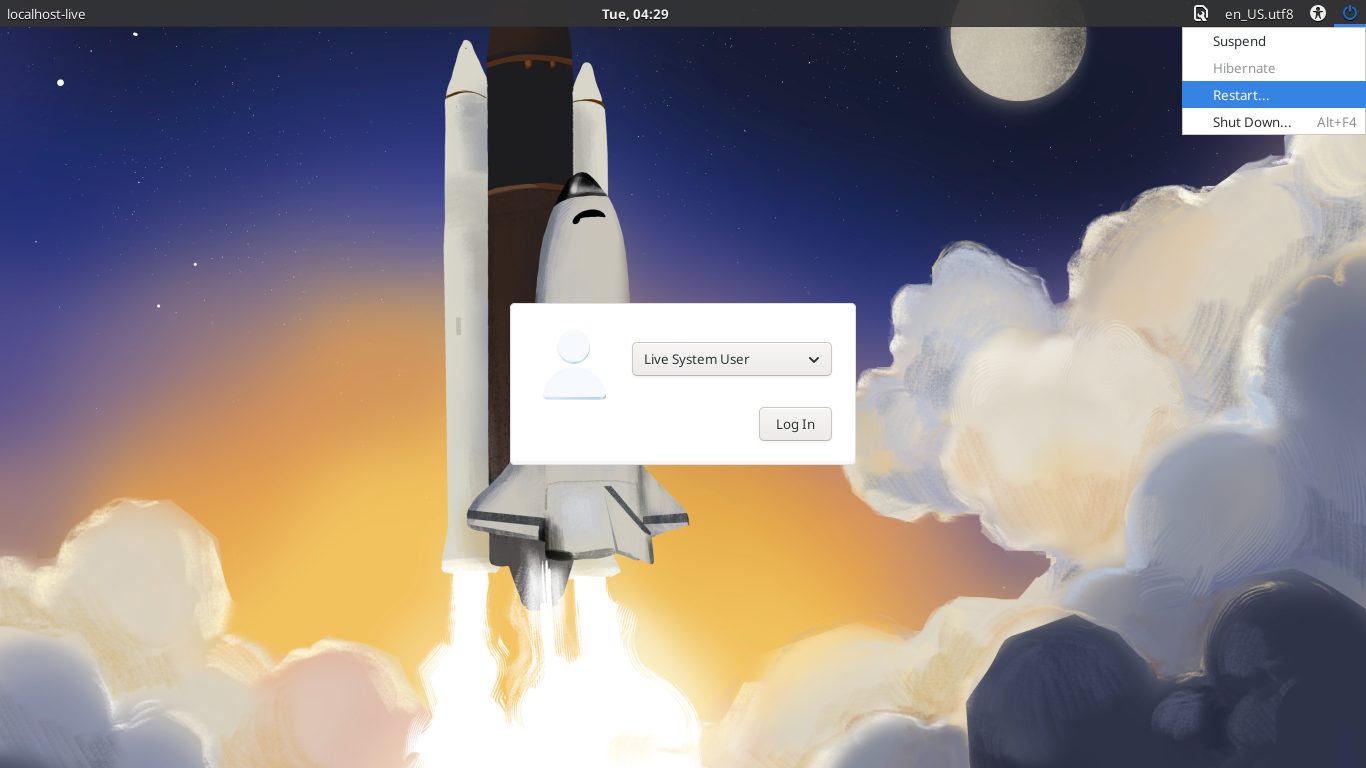Viewport: 1366px width, 768px height.
Task: Expand the Live System User dropdown
Action: pyautogui.click(x=732, y=359)
